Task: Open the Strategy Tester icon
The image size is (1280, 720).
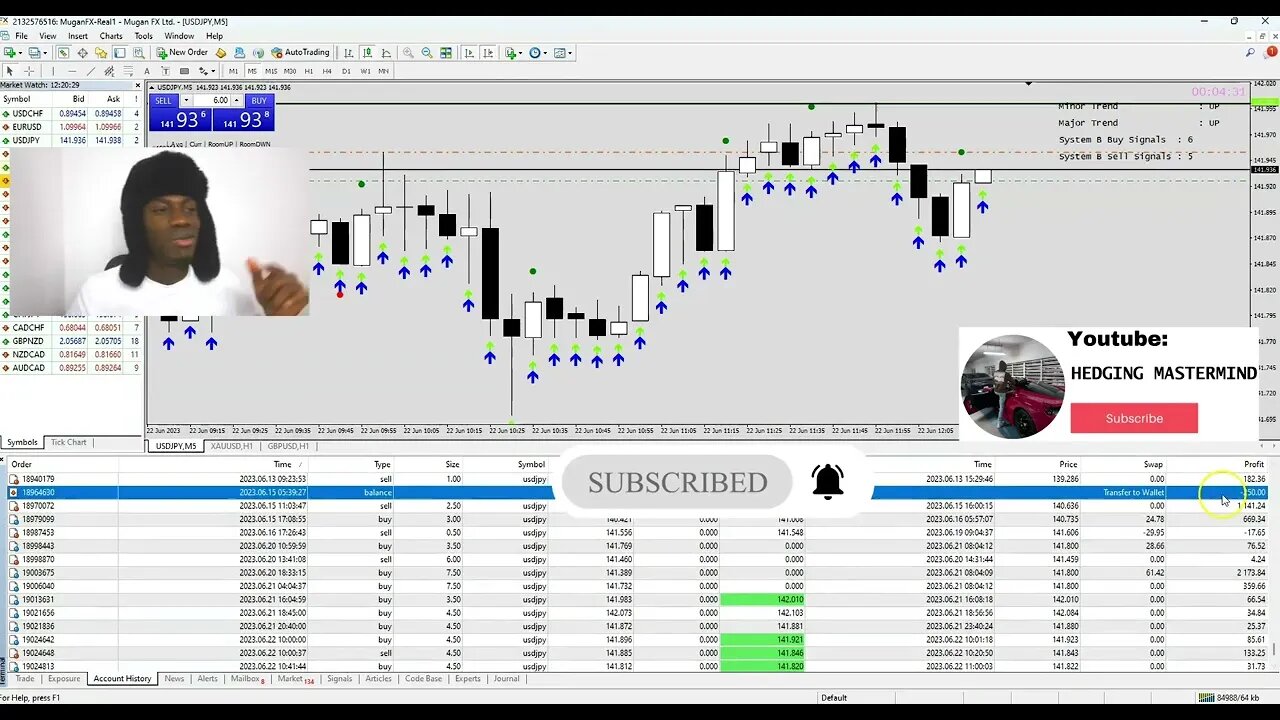Action: click(138, 53)
